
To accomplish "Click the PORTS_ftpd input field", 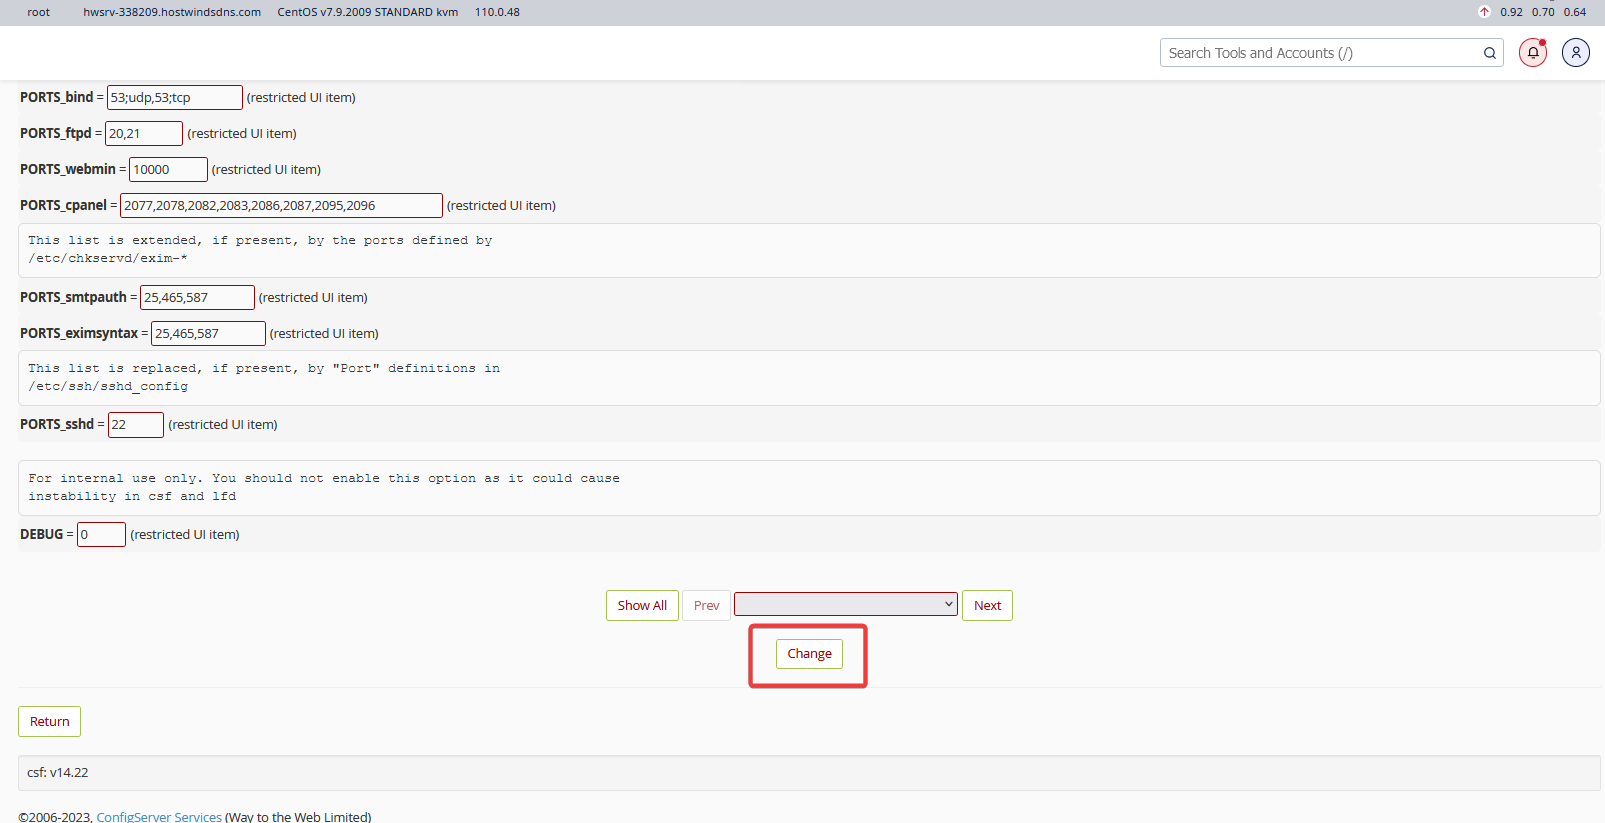I will pyautogui.click(x=143, y=134).
